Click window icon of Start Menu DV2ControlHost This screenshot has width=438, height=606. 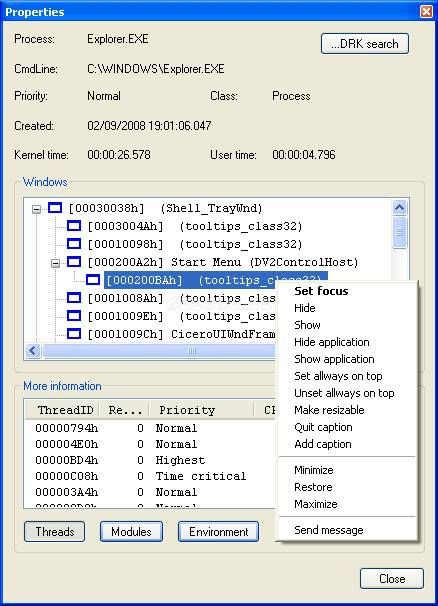coord(74,262)
